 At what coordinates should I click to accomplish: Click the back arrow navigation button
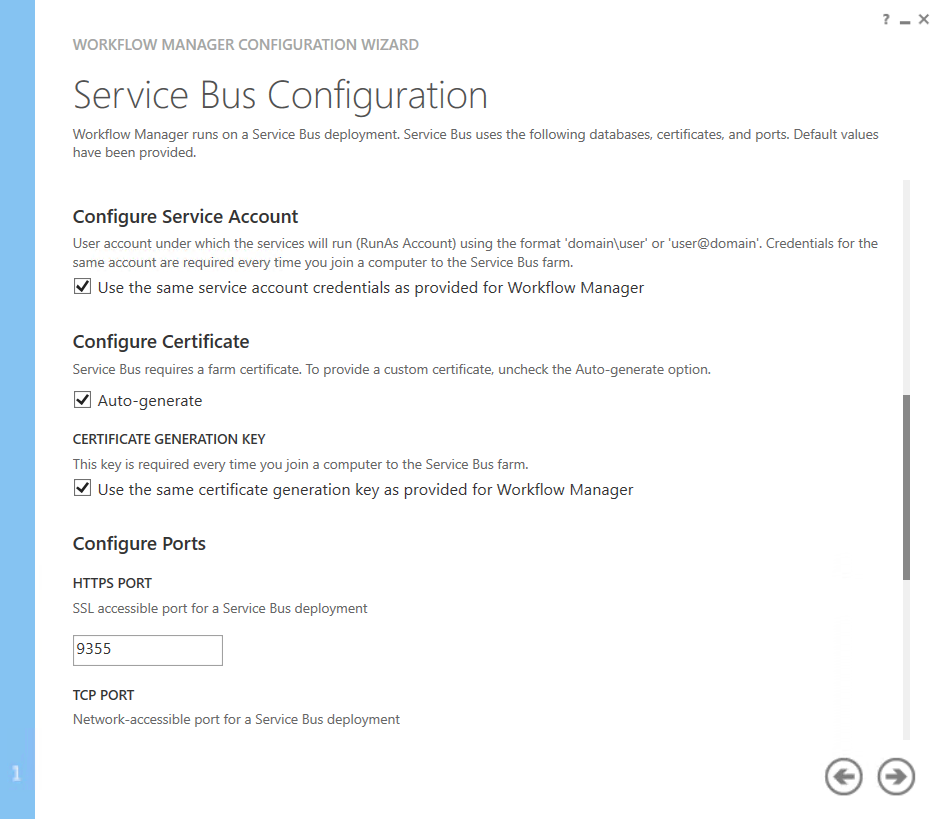pos(843,776)
